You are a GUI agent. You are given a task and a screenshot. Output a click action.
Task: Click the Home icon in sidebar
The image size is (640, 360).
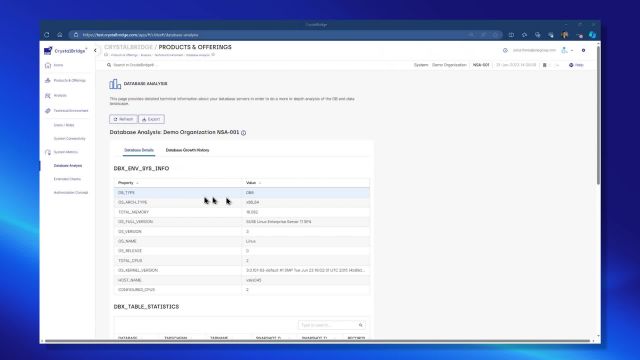click(48, 65)
